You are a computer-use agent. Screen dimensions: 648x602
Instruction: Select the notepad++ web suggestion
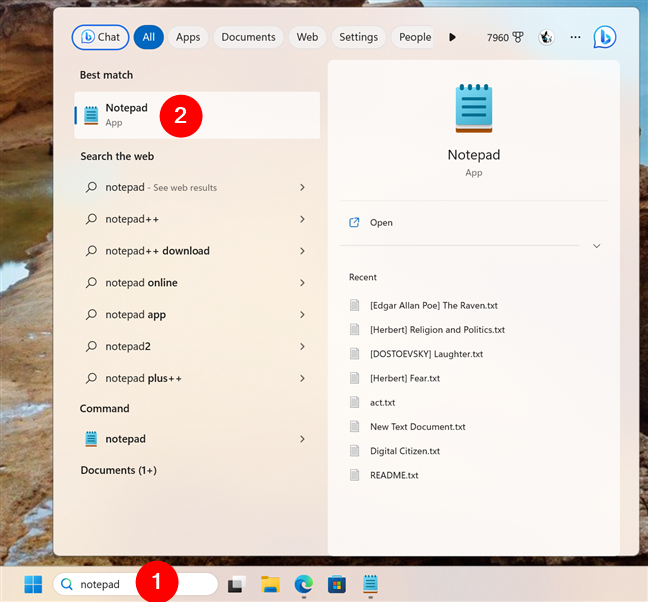(x=197, y=219)
